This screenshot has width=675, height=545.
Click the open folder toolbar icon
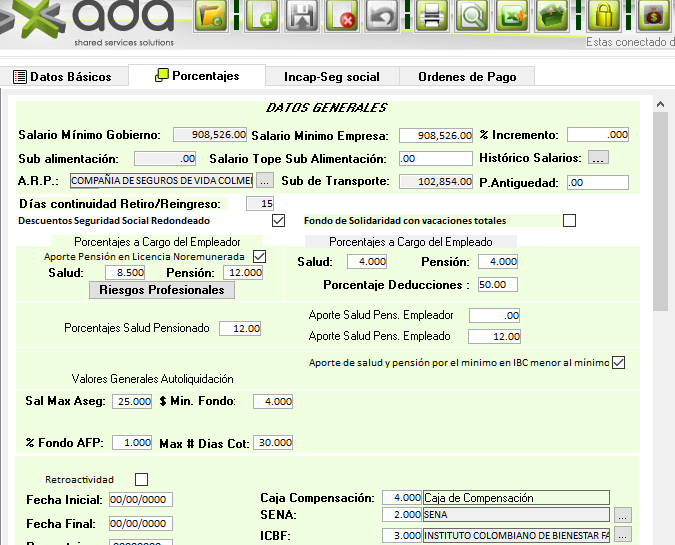[x=211, y=16]
